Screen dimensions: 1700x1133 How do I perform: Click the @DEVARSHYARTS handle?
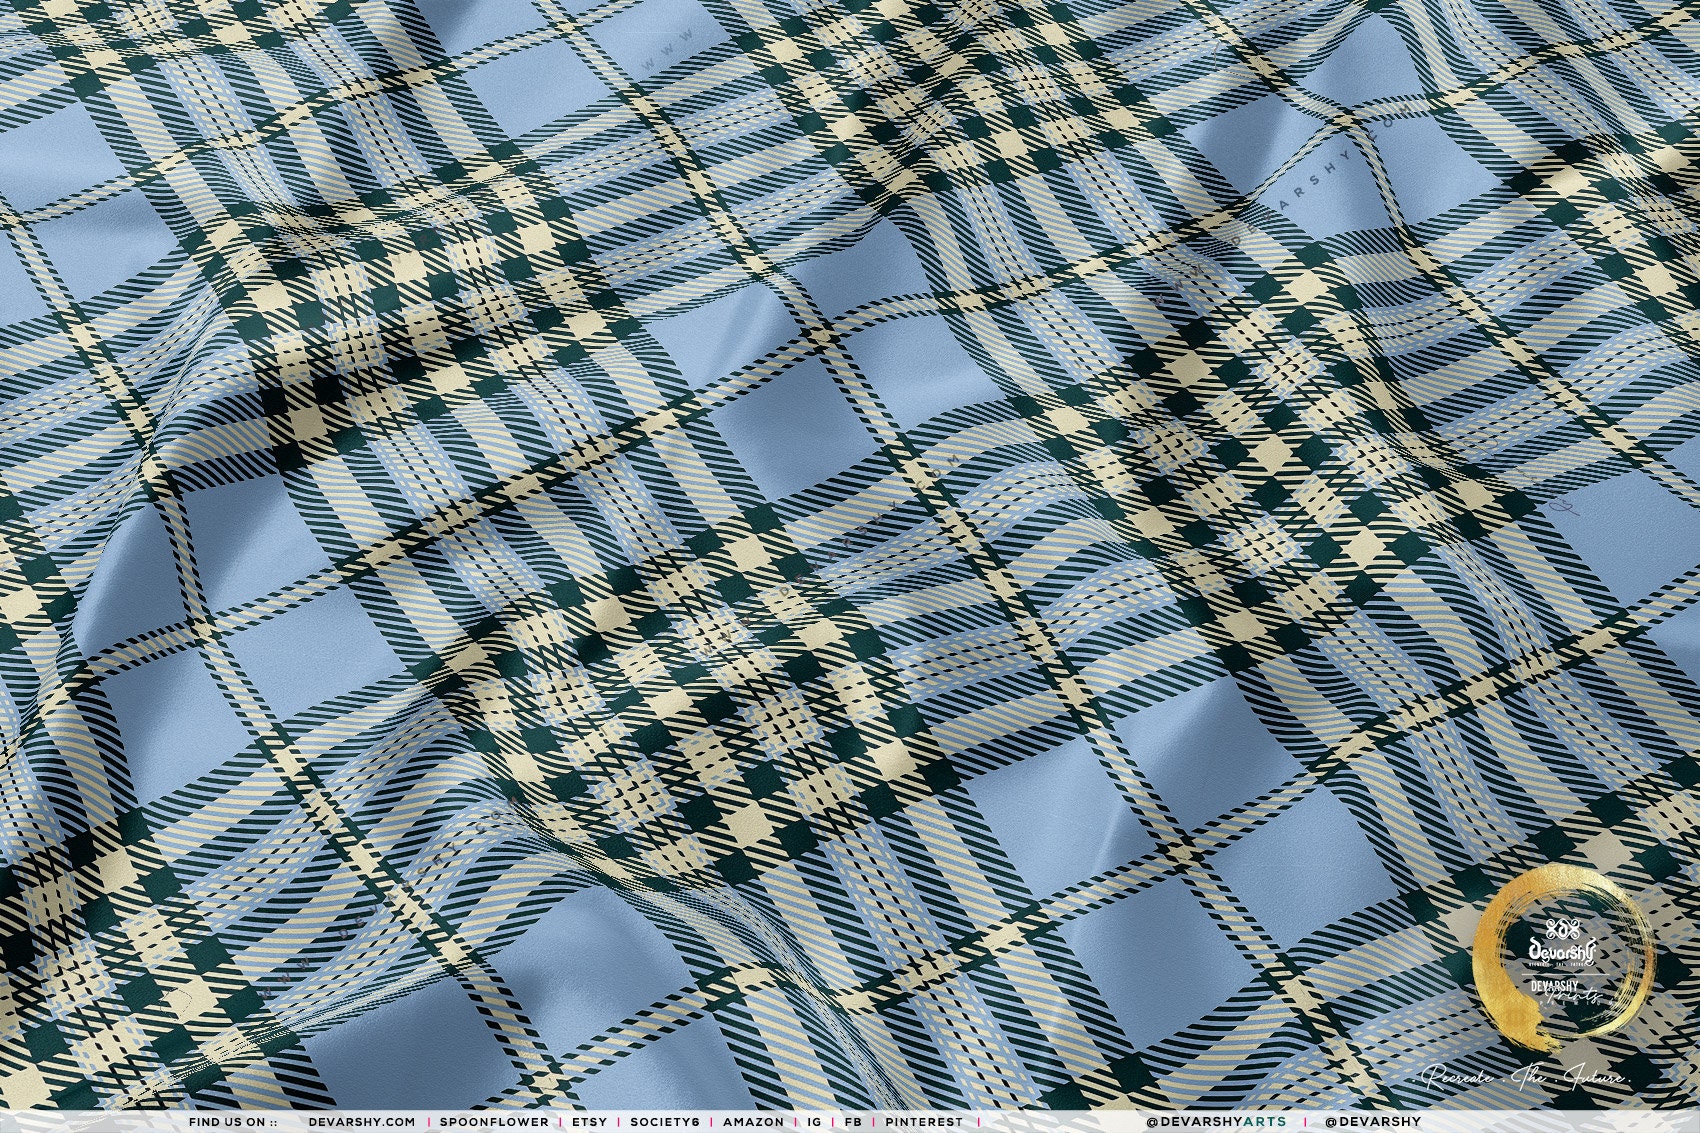(1216, 1122)
